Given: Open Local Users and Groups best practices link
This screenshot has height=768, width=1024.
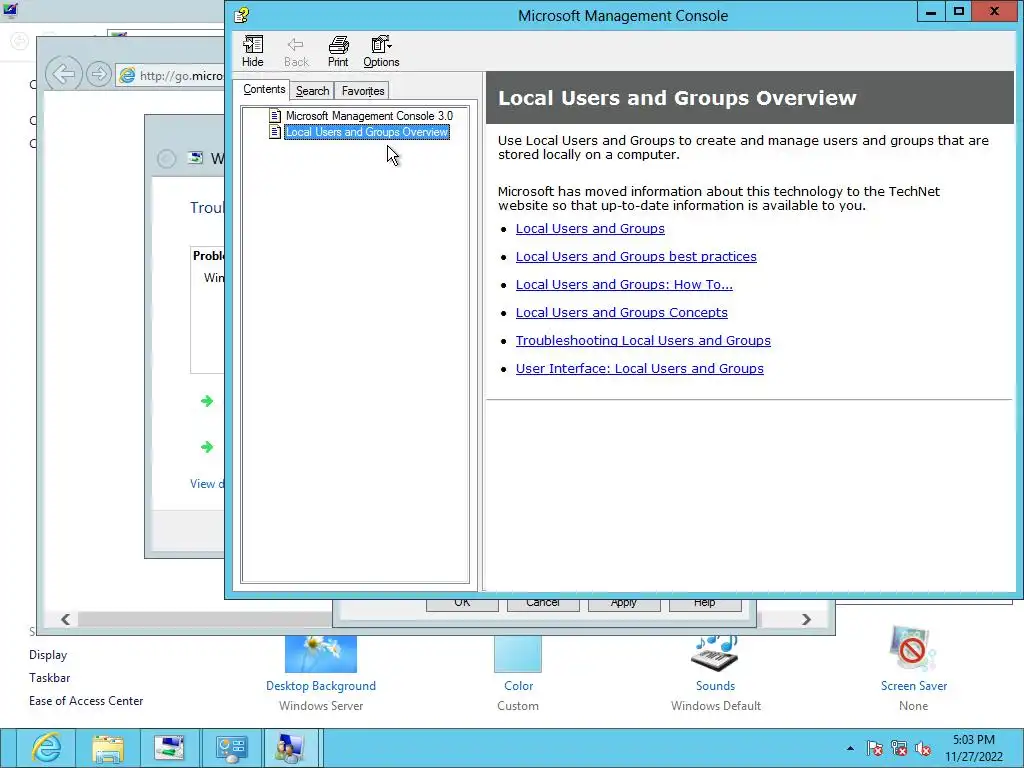Looking at the screenshot, I should (636, 257).
